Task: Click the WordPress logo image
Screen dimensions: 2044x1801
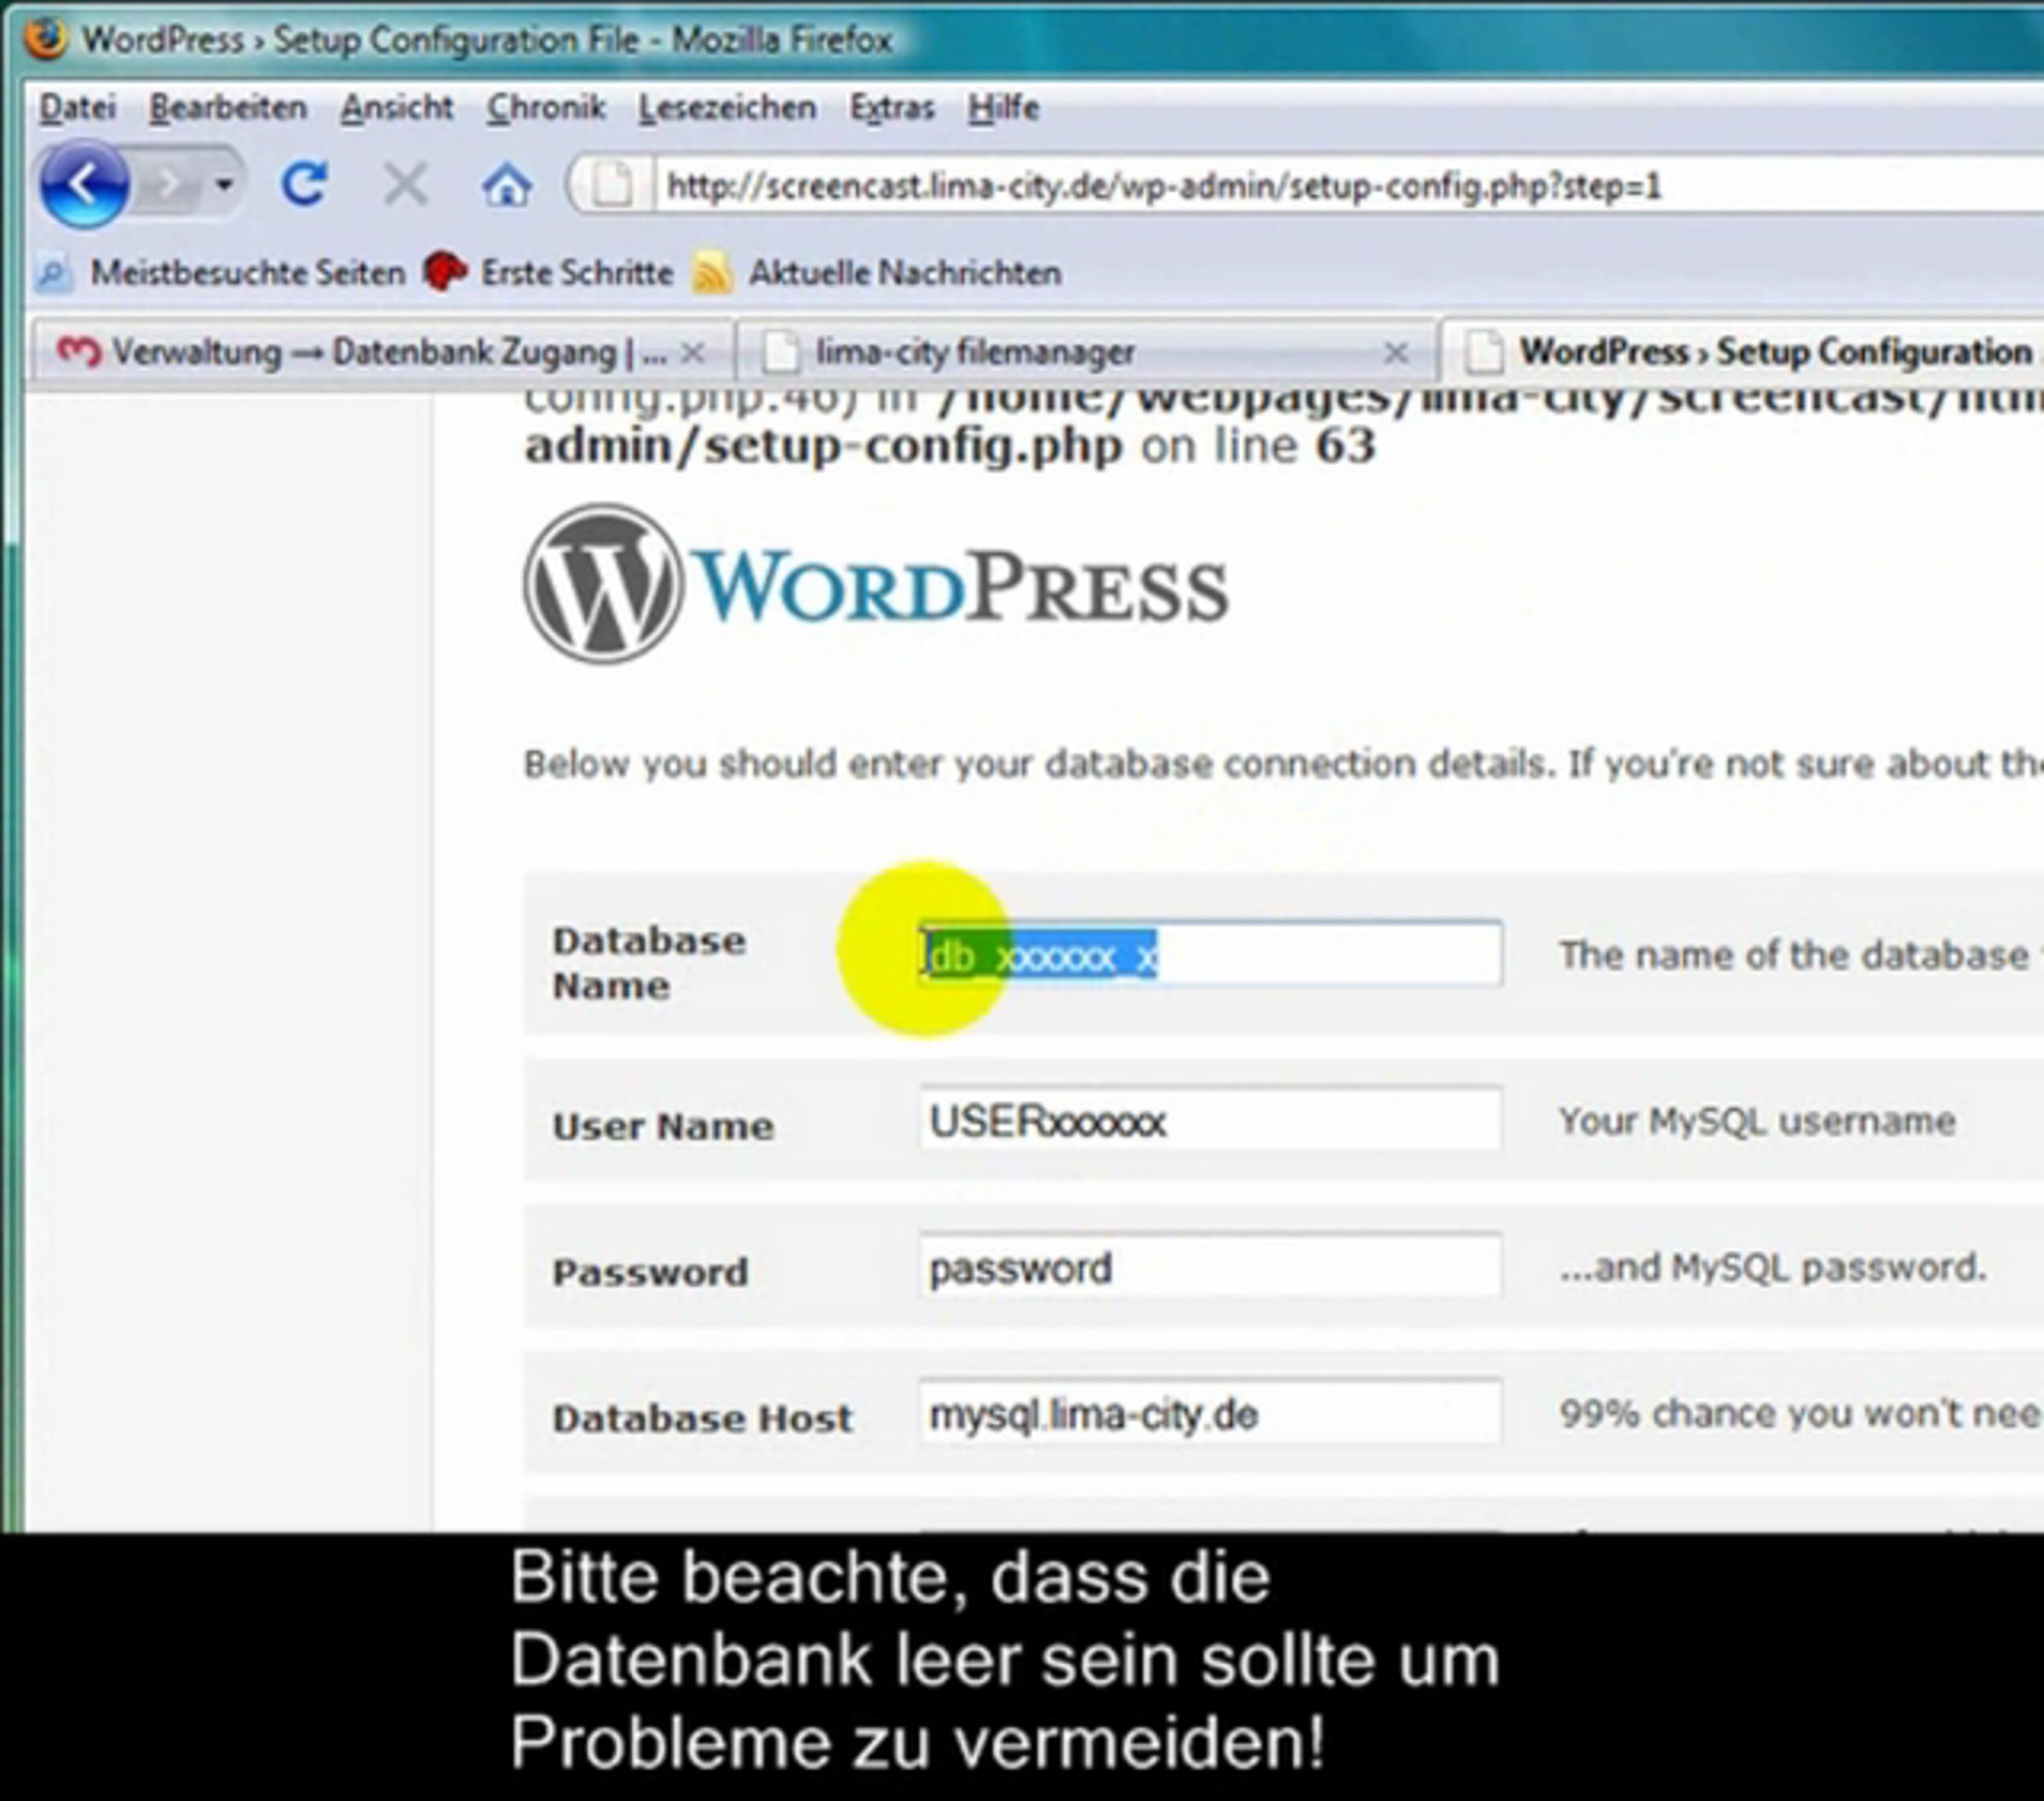Action: click(876, 585)
